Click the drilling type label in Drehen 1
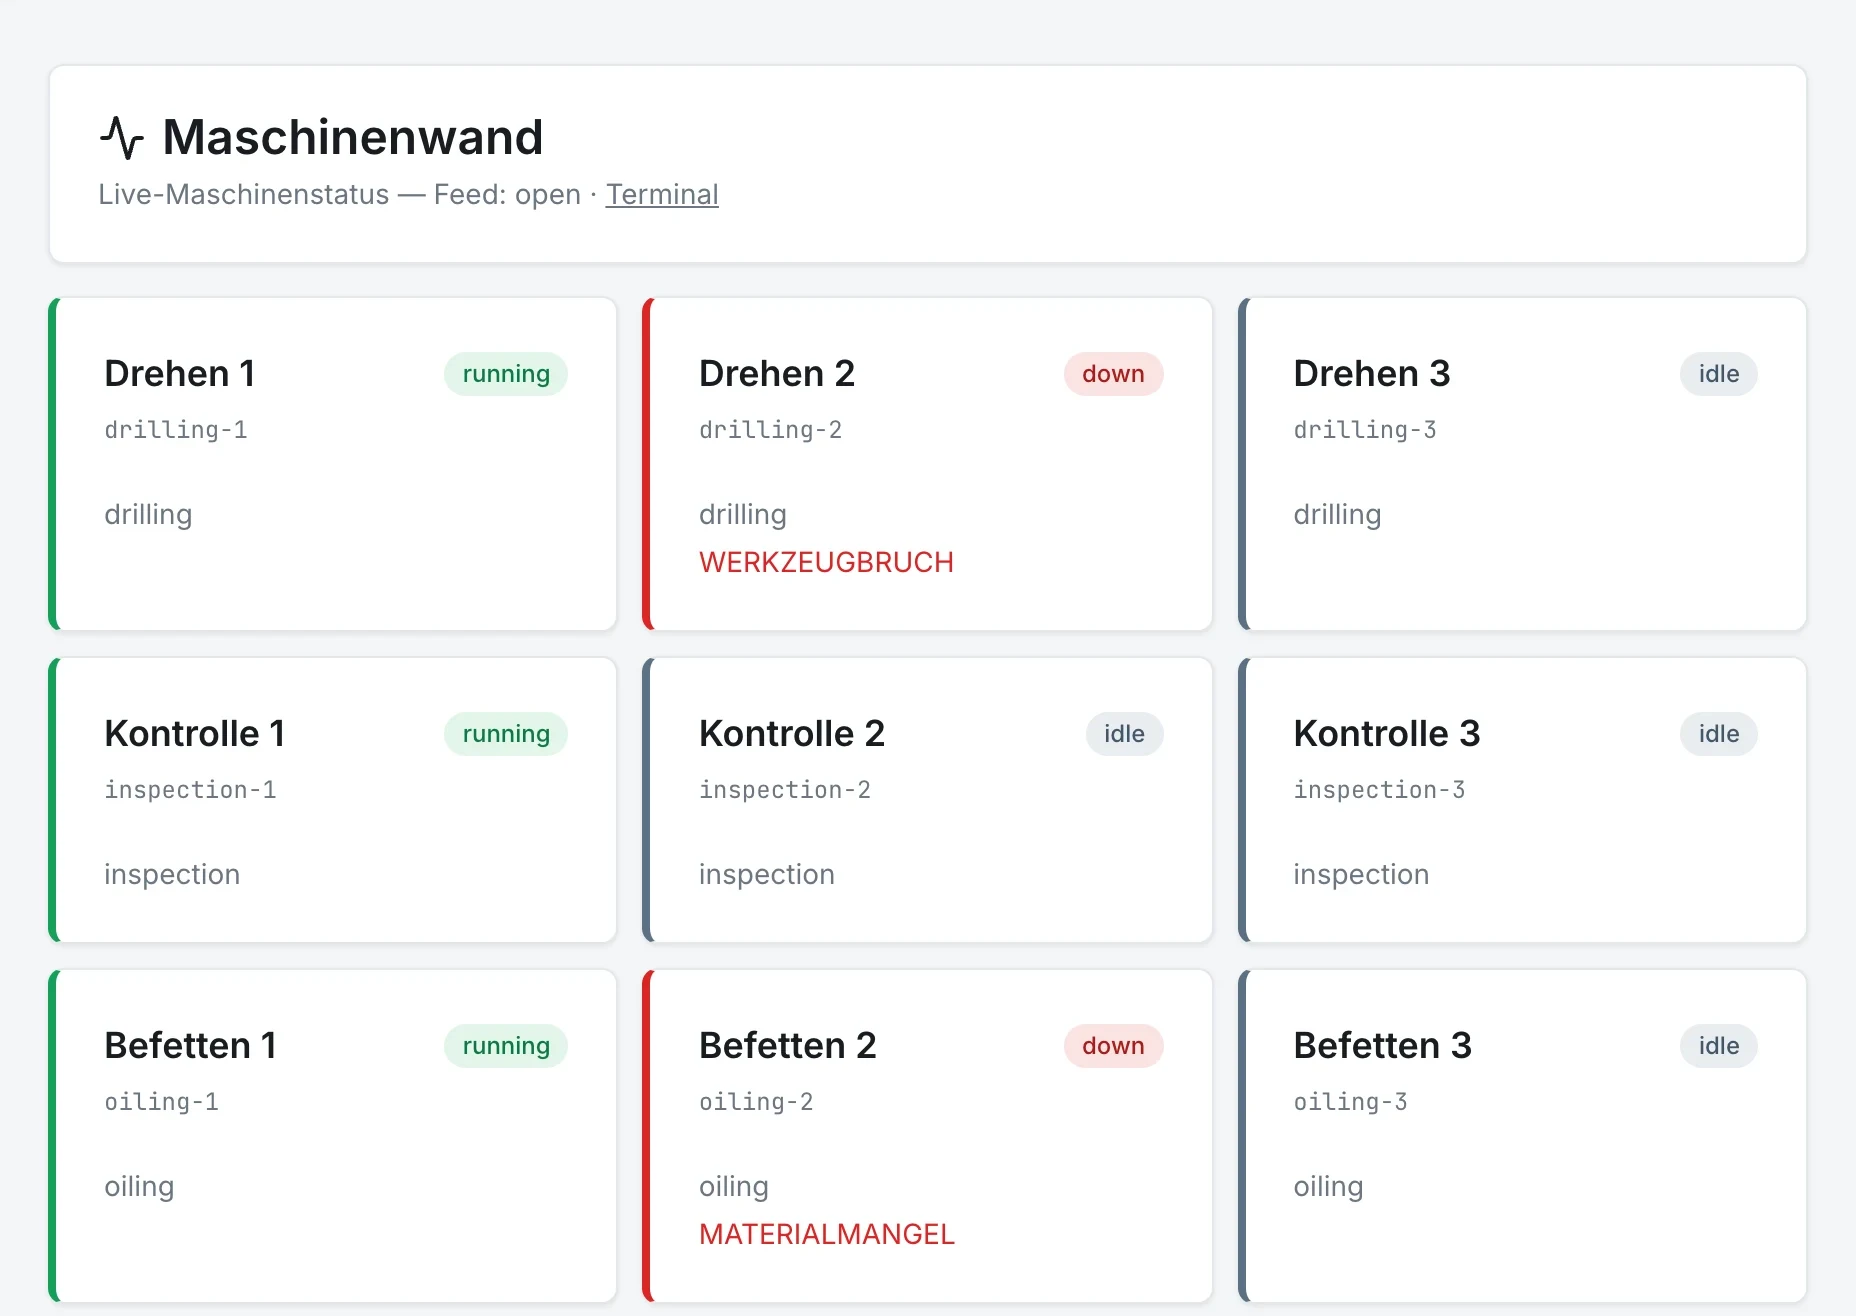The image size is (1856, 1316). (x=149, y=515)
